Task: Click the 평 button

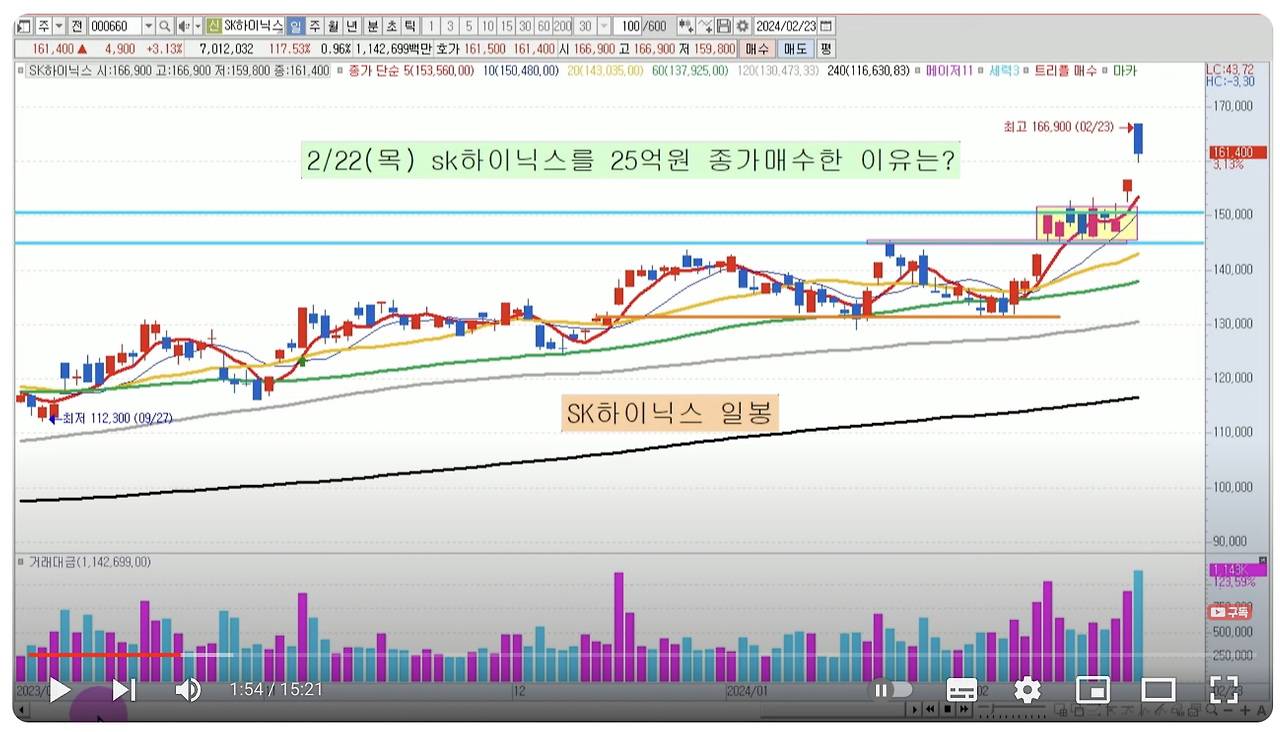Action: [x=826, y=48]
